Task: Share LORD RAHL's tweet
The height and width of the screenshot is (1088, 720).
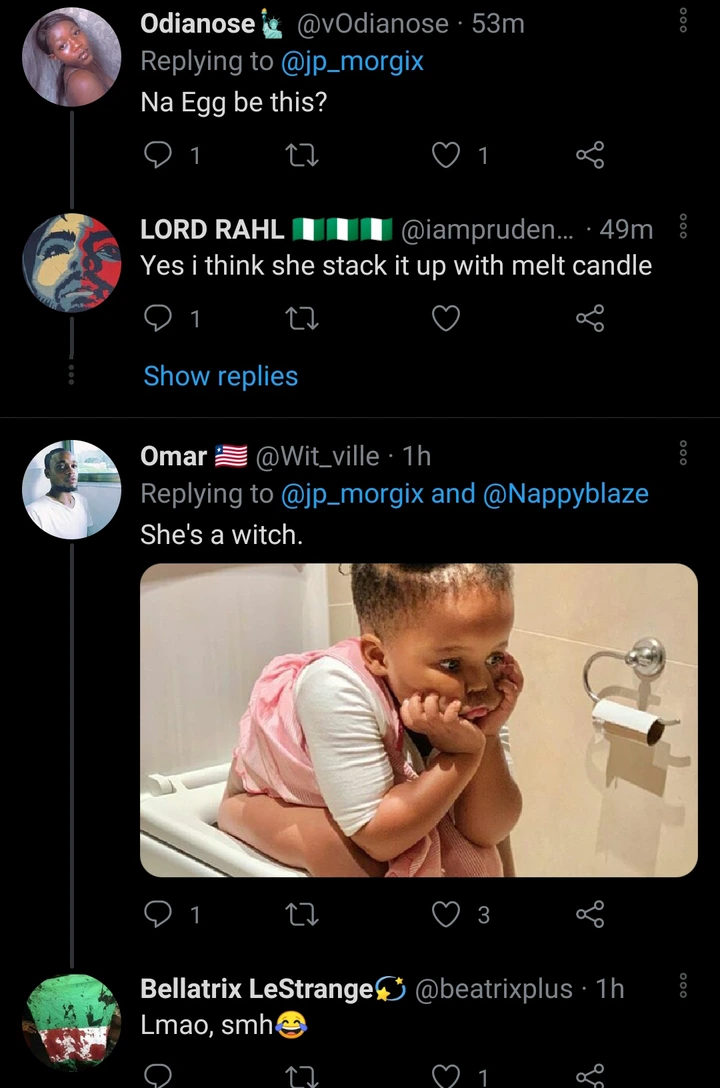Action: [x=591, y=319]
